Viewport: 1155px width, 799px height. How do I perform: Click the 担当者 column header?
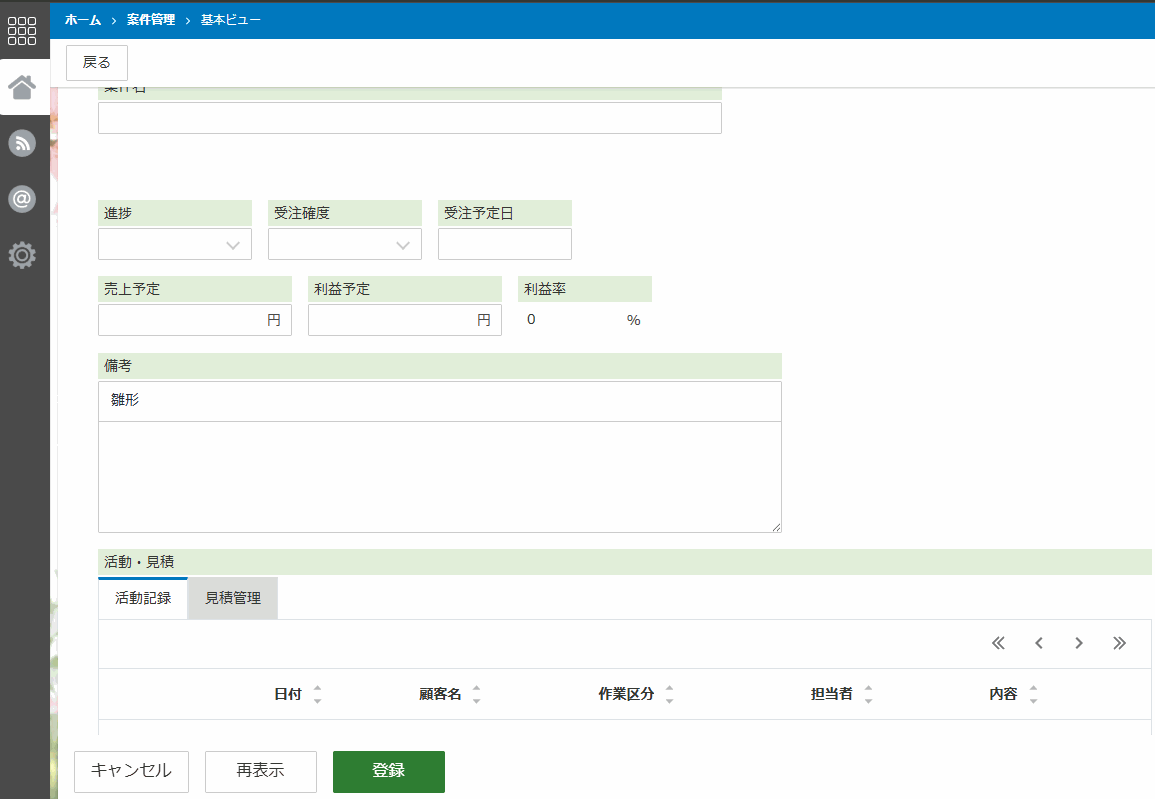pyautogui.click(x=832, y=694)
